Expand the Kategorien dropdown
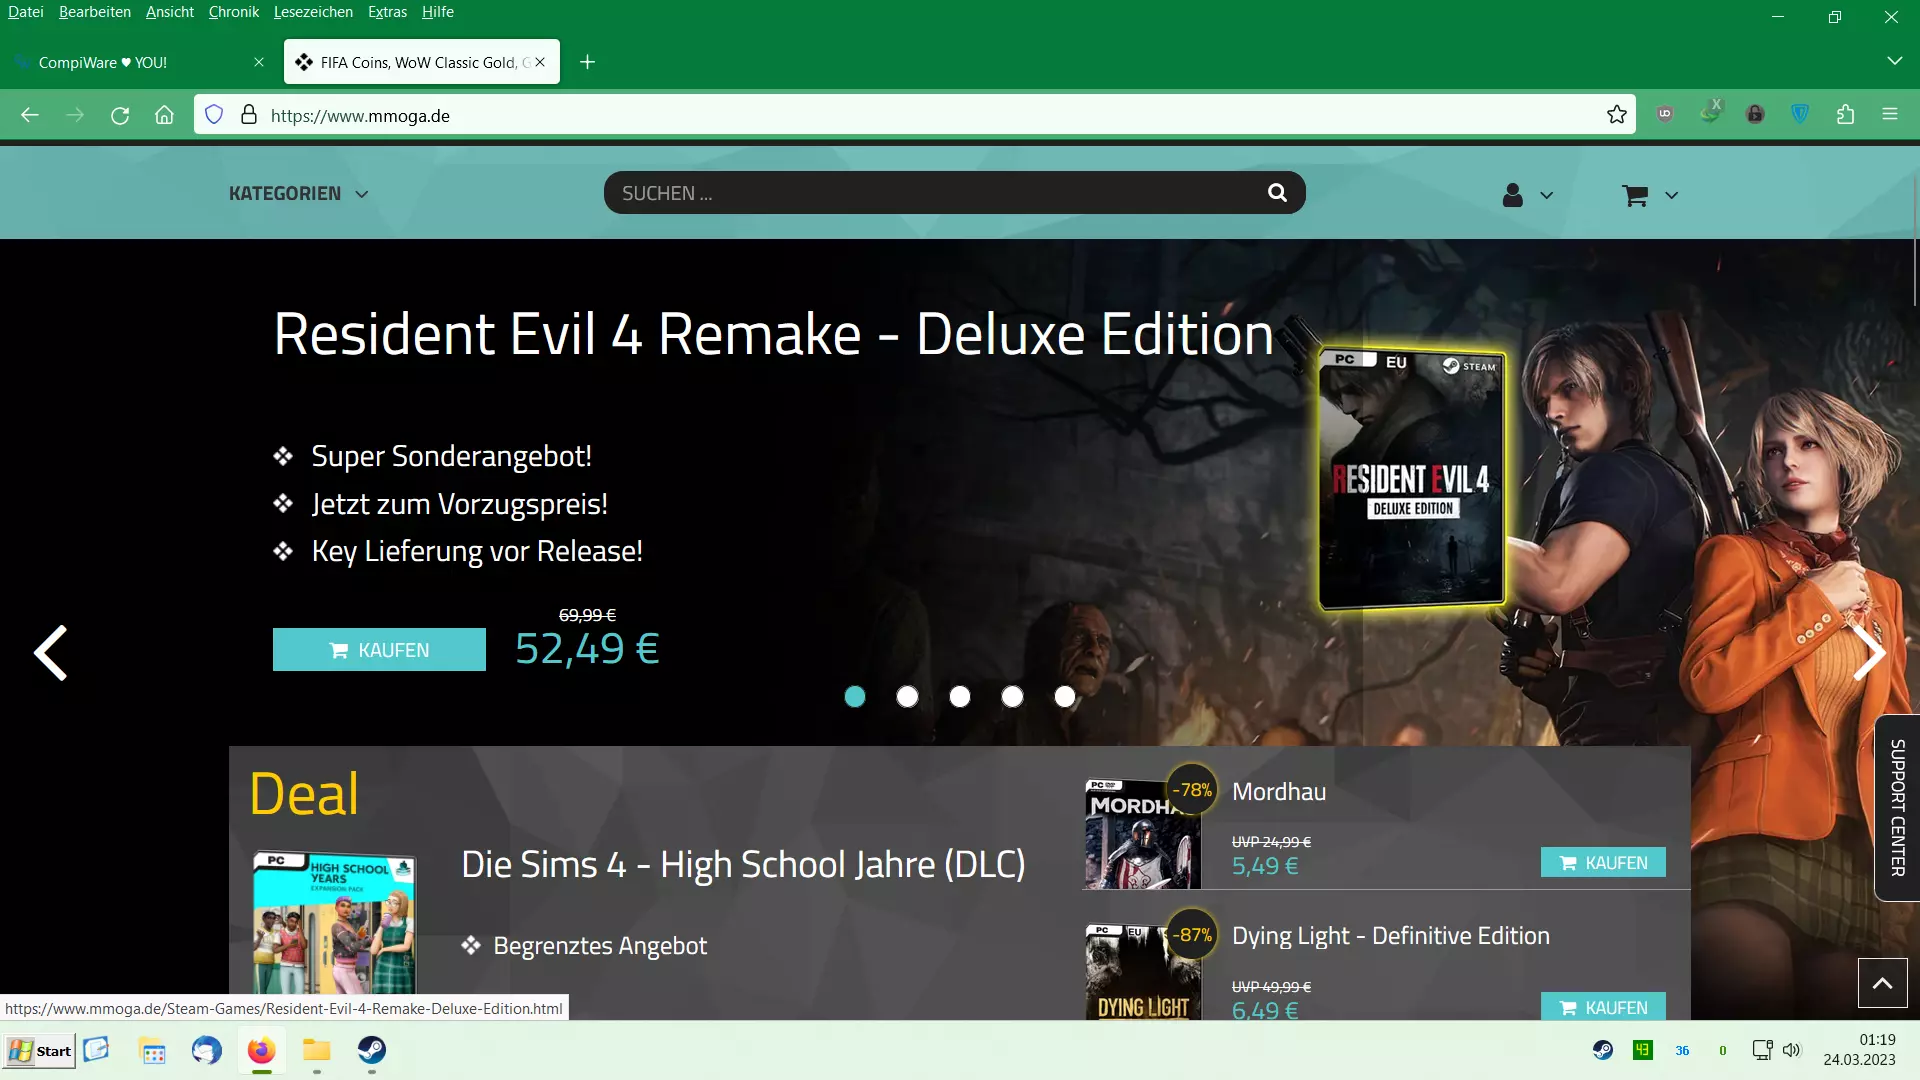The width and height of the screenshot is (1920, 1080). point(298,194)
